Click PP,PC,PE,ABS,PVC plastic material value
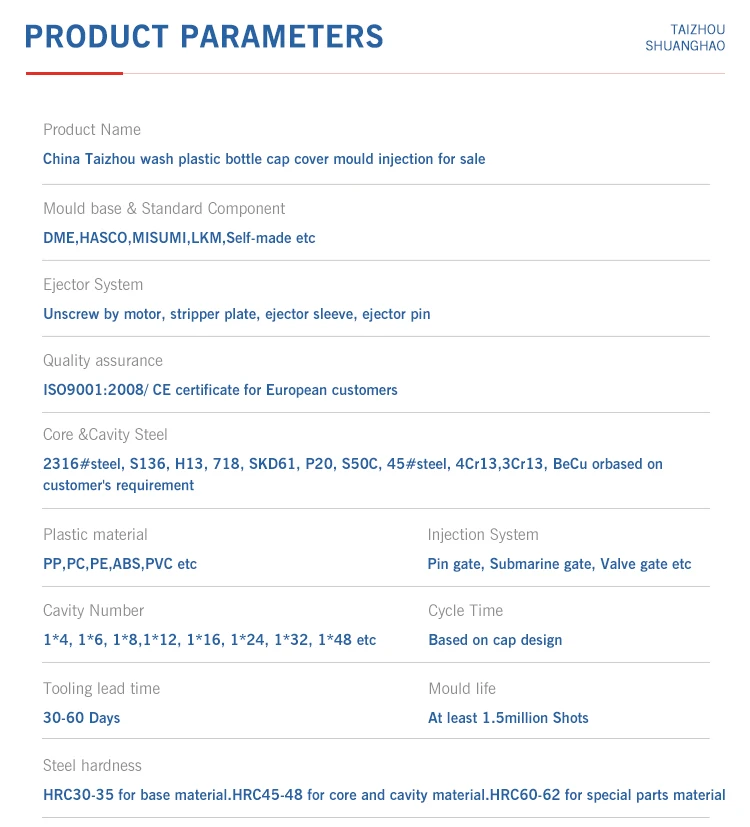 [x=120, y=564]
